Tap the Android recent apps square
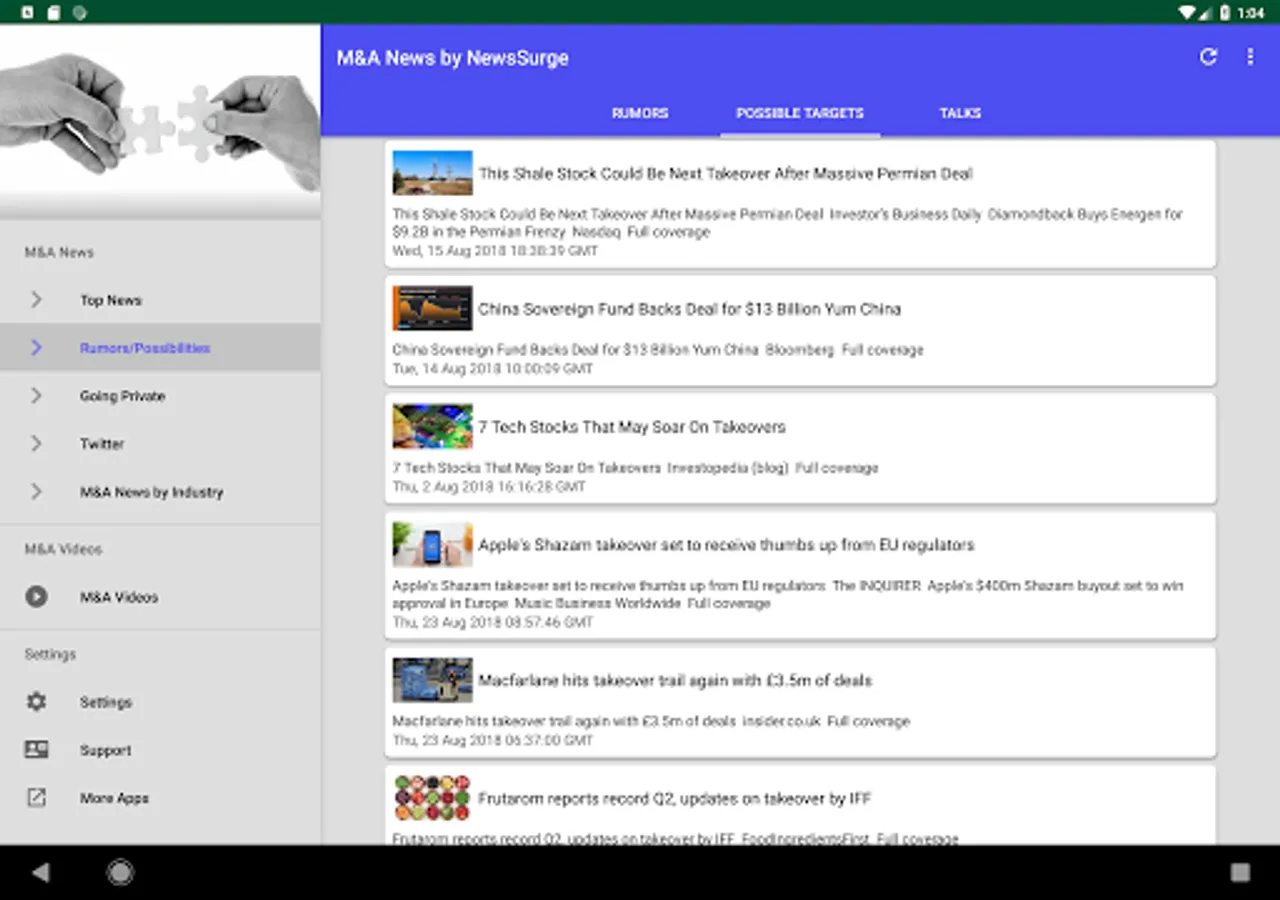1280x900 pixels. pos(1240,873)
